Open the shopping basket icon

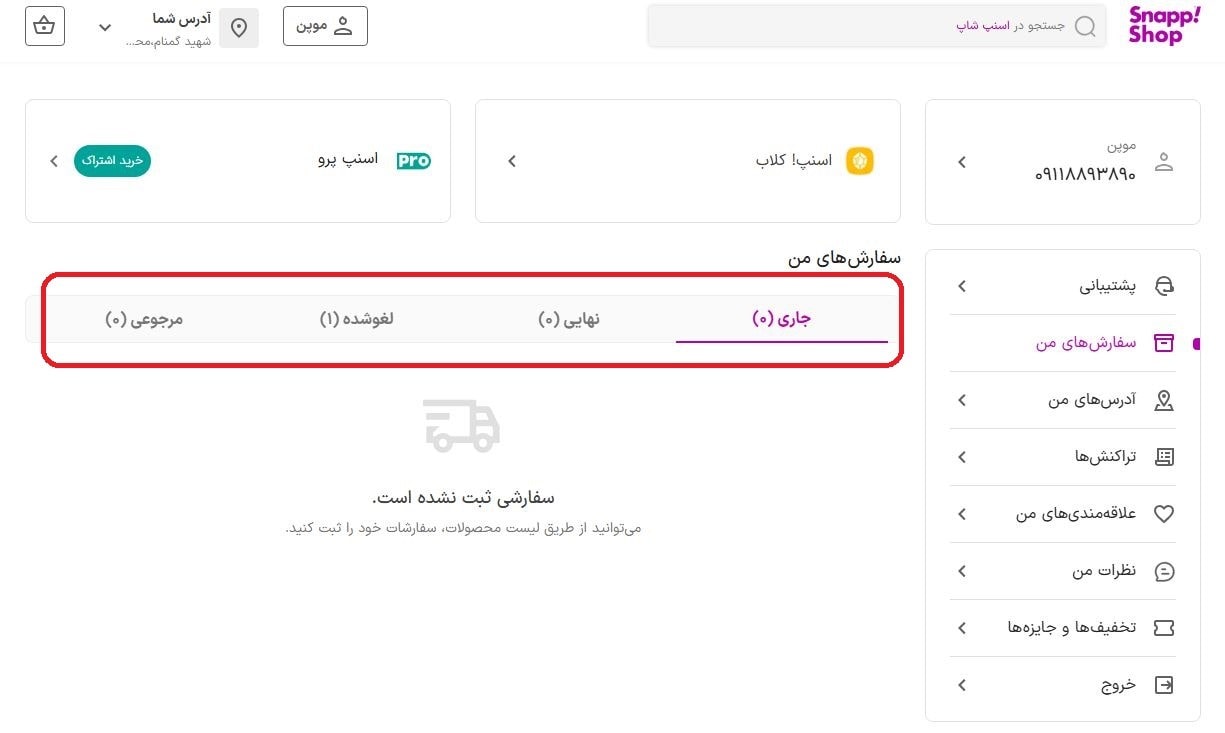[43, 26]
